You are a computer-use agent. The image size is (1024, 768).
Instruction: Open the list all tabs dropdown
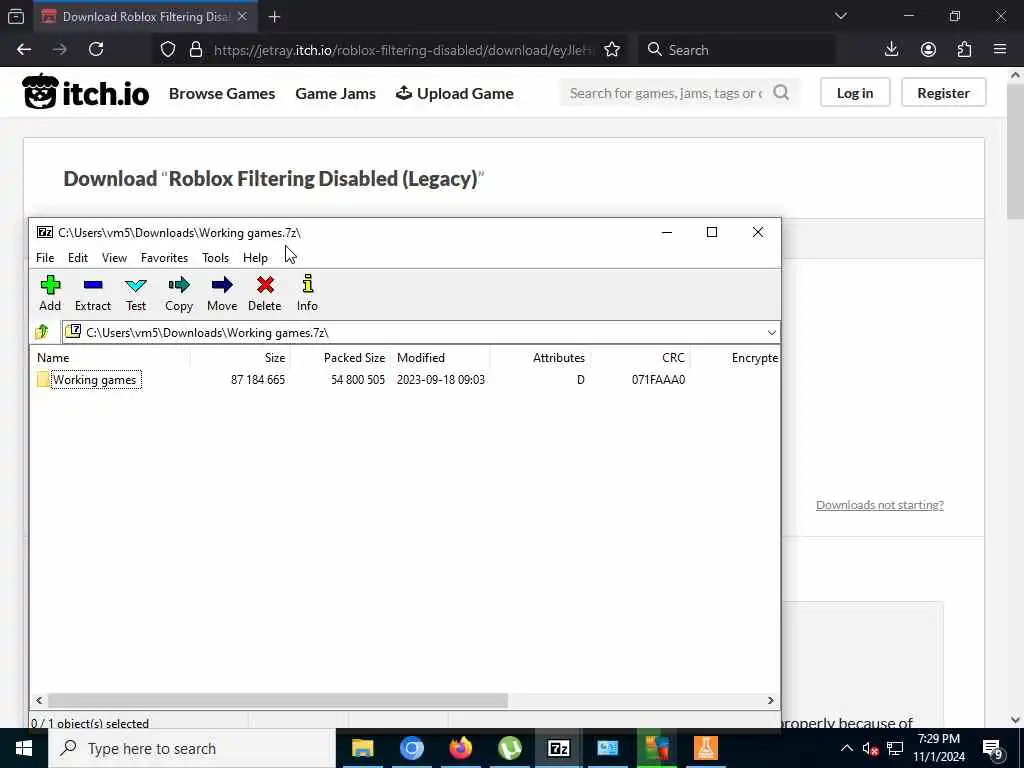point(841,16)
